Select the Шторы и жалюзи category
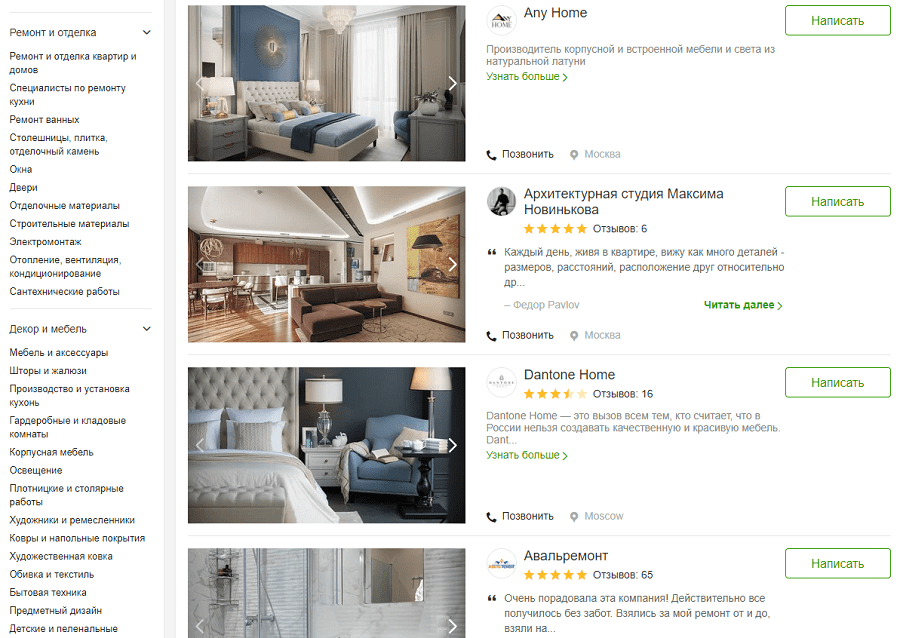This screenshot has height=638, width=900. click(48, 371)
